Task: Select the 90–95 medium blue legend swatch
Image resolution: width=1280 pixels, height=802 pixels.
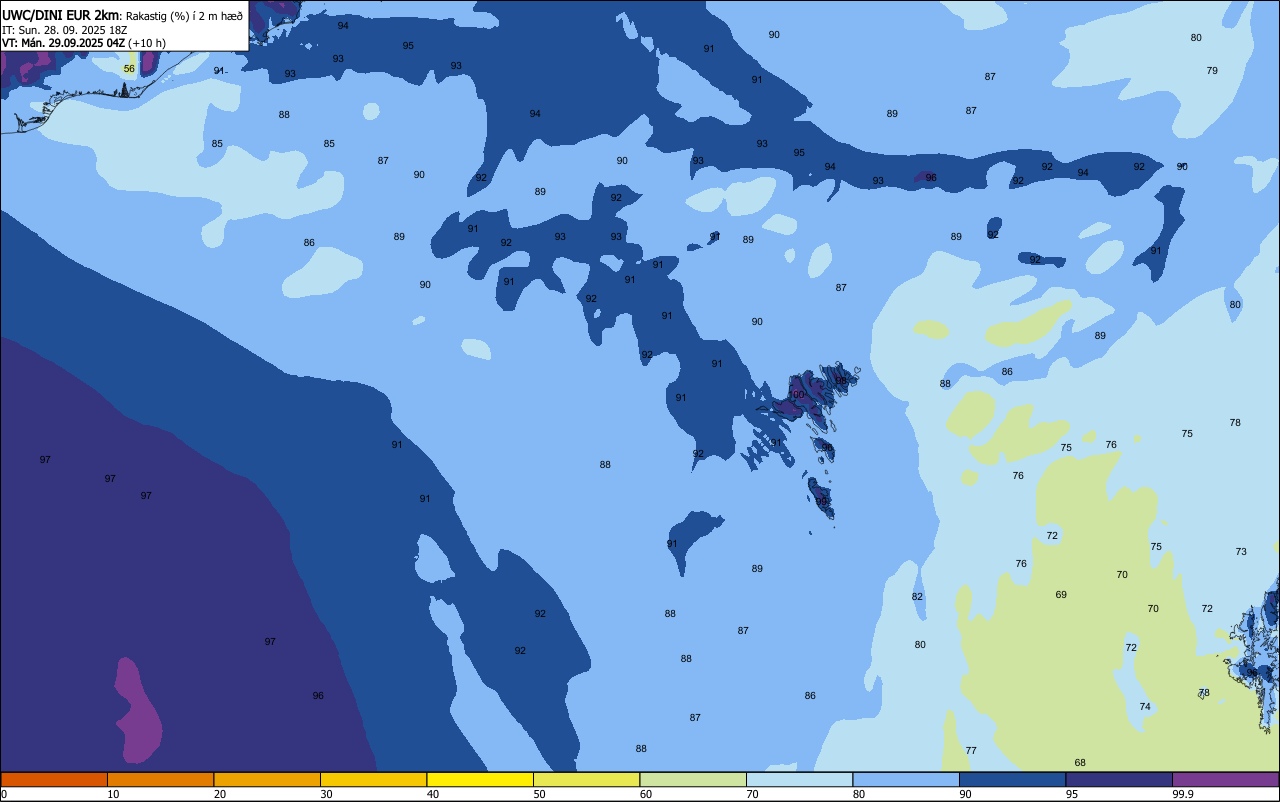Action: coord(1012,779)
